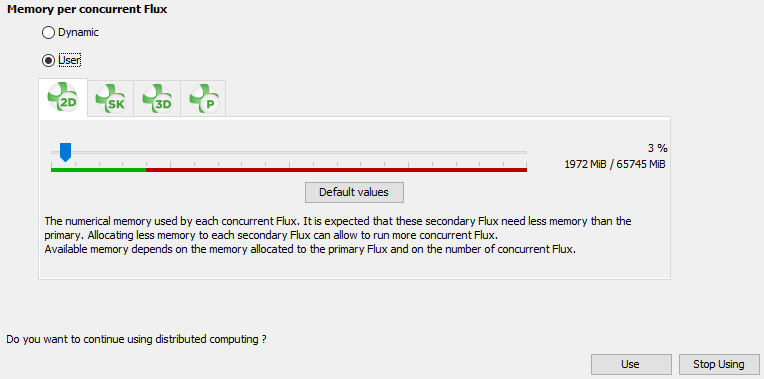Viewport: 764px width, 379px height.
Task: Click the red zone of the memory bar
Action: 336,170
